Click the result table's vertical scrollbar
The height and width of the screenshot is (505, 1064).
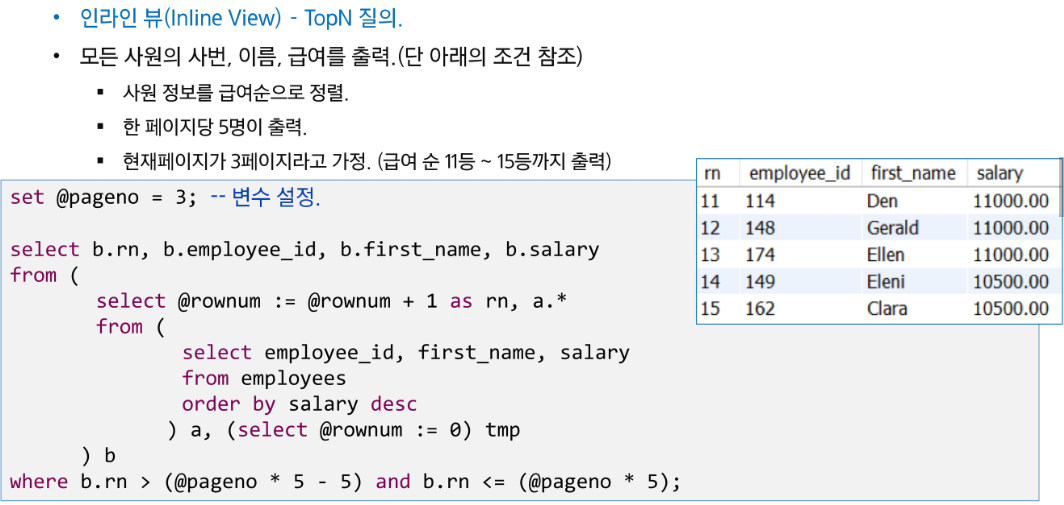(x=1060, y=187)
